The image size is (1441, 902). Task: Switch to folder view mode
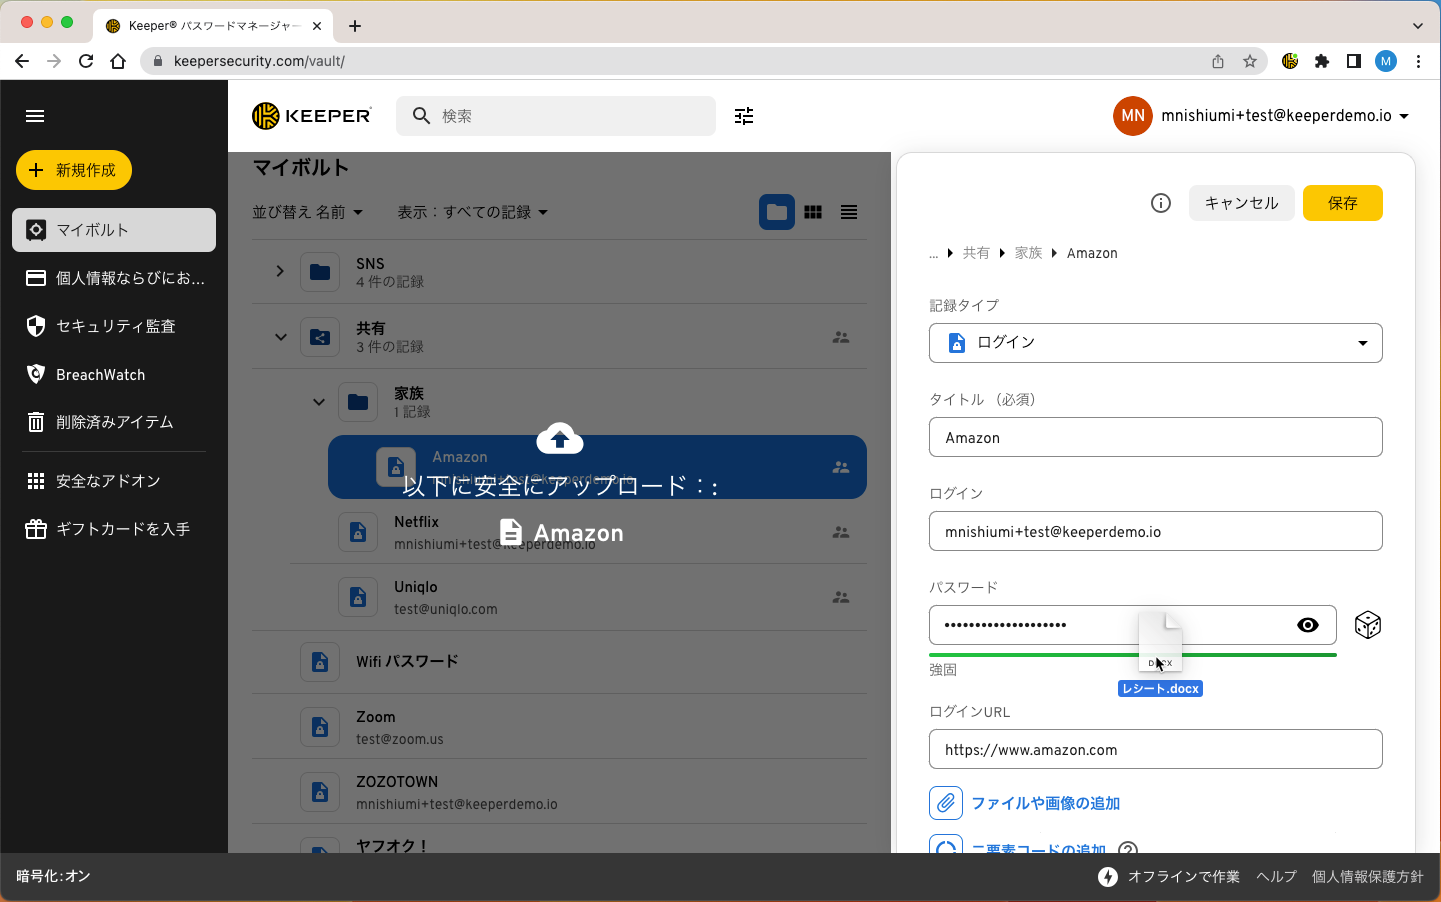[x=776, y=212]
